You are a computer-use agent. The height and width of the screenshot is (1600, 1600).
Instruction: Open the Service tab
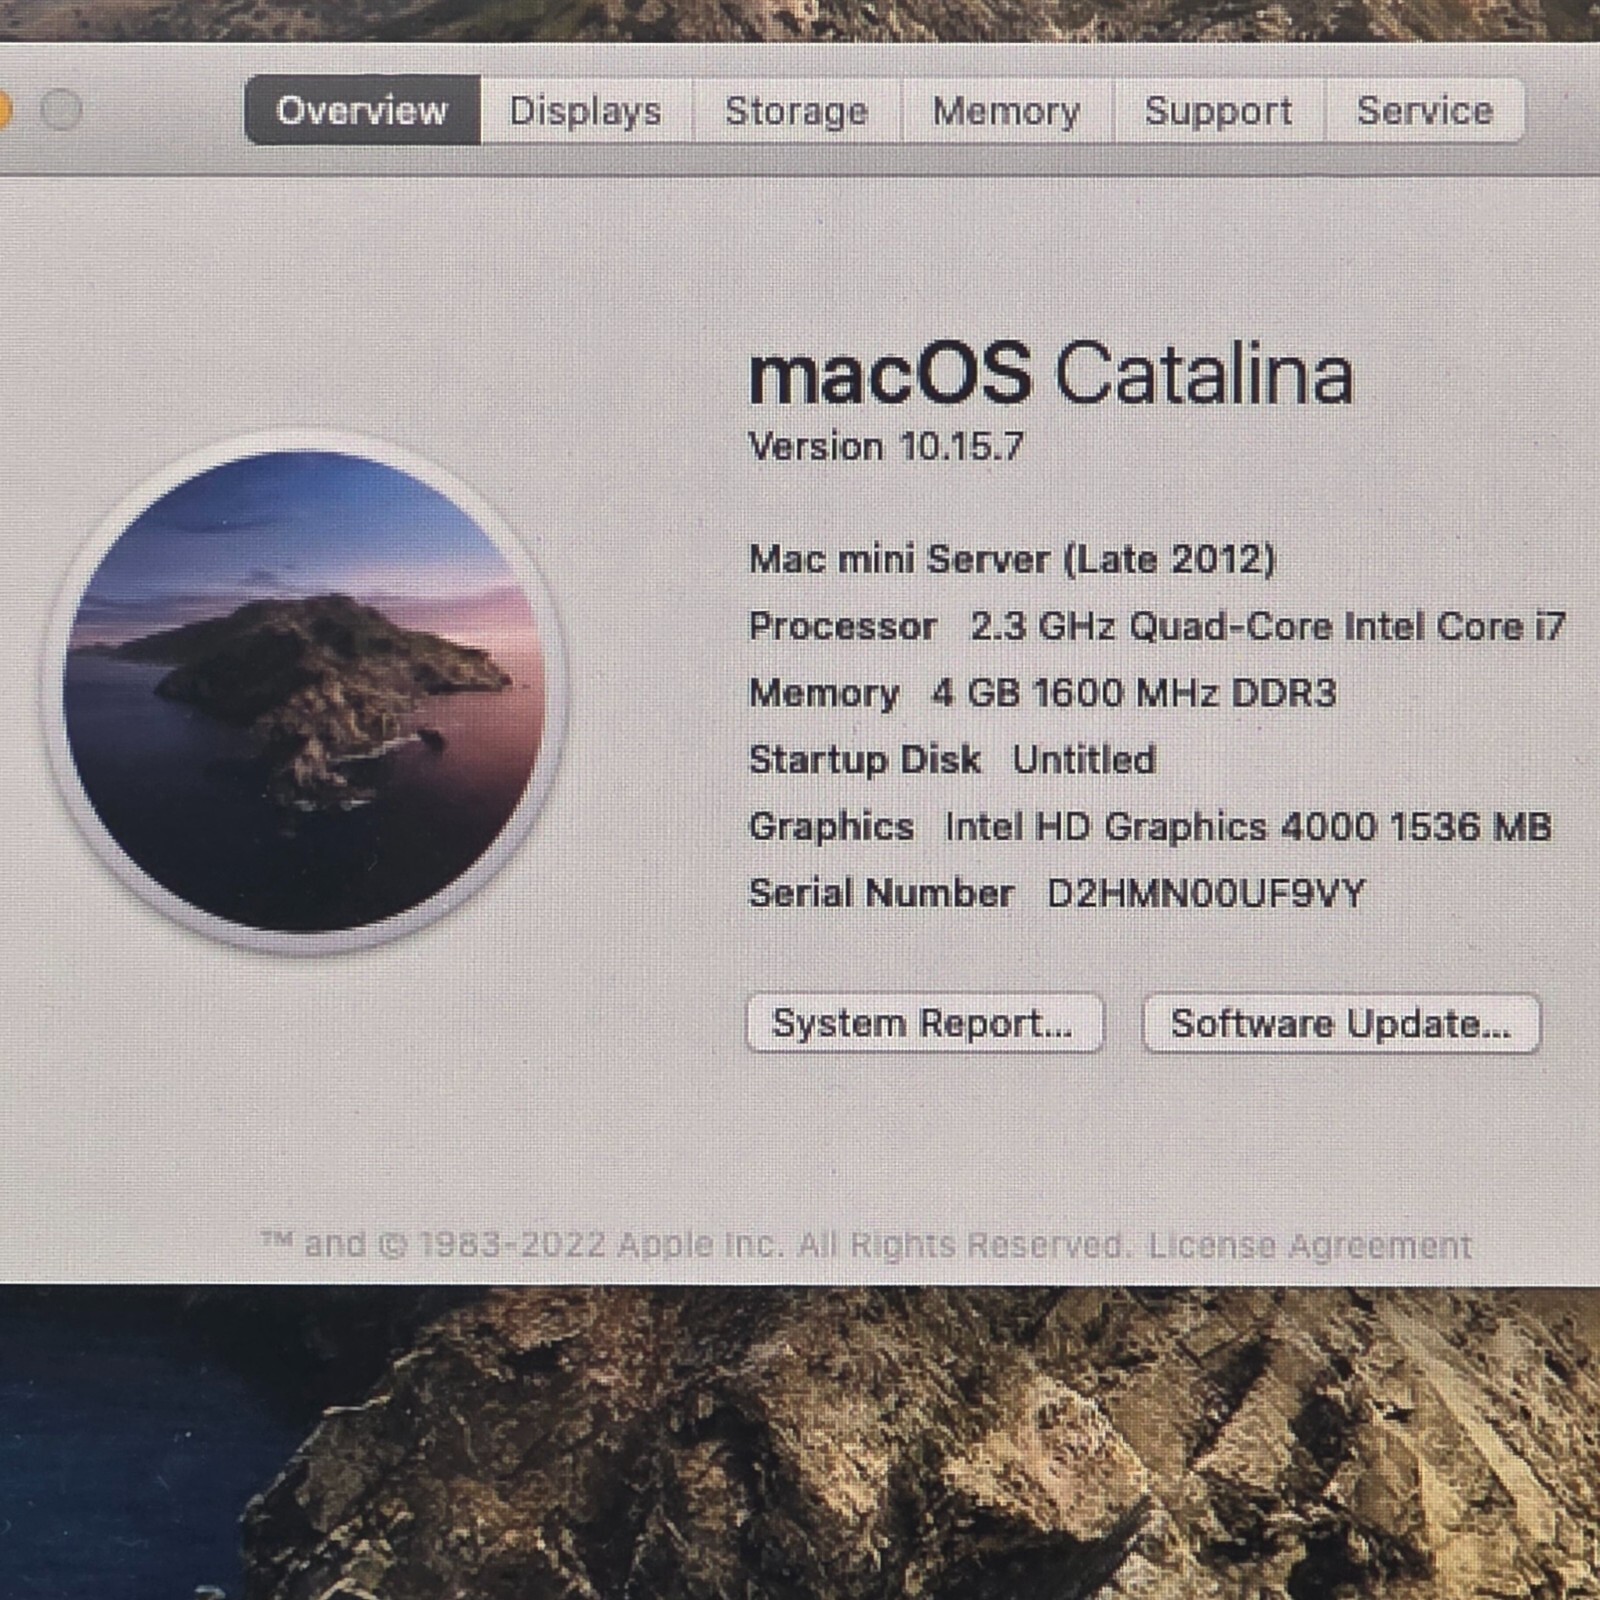1425,110
